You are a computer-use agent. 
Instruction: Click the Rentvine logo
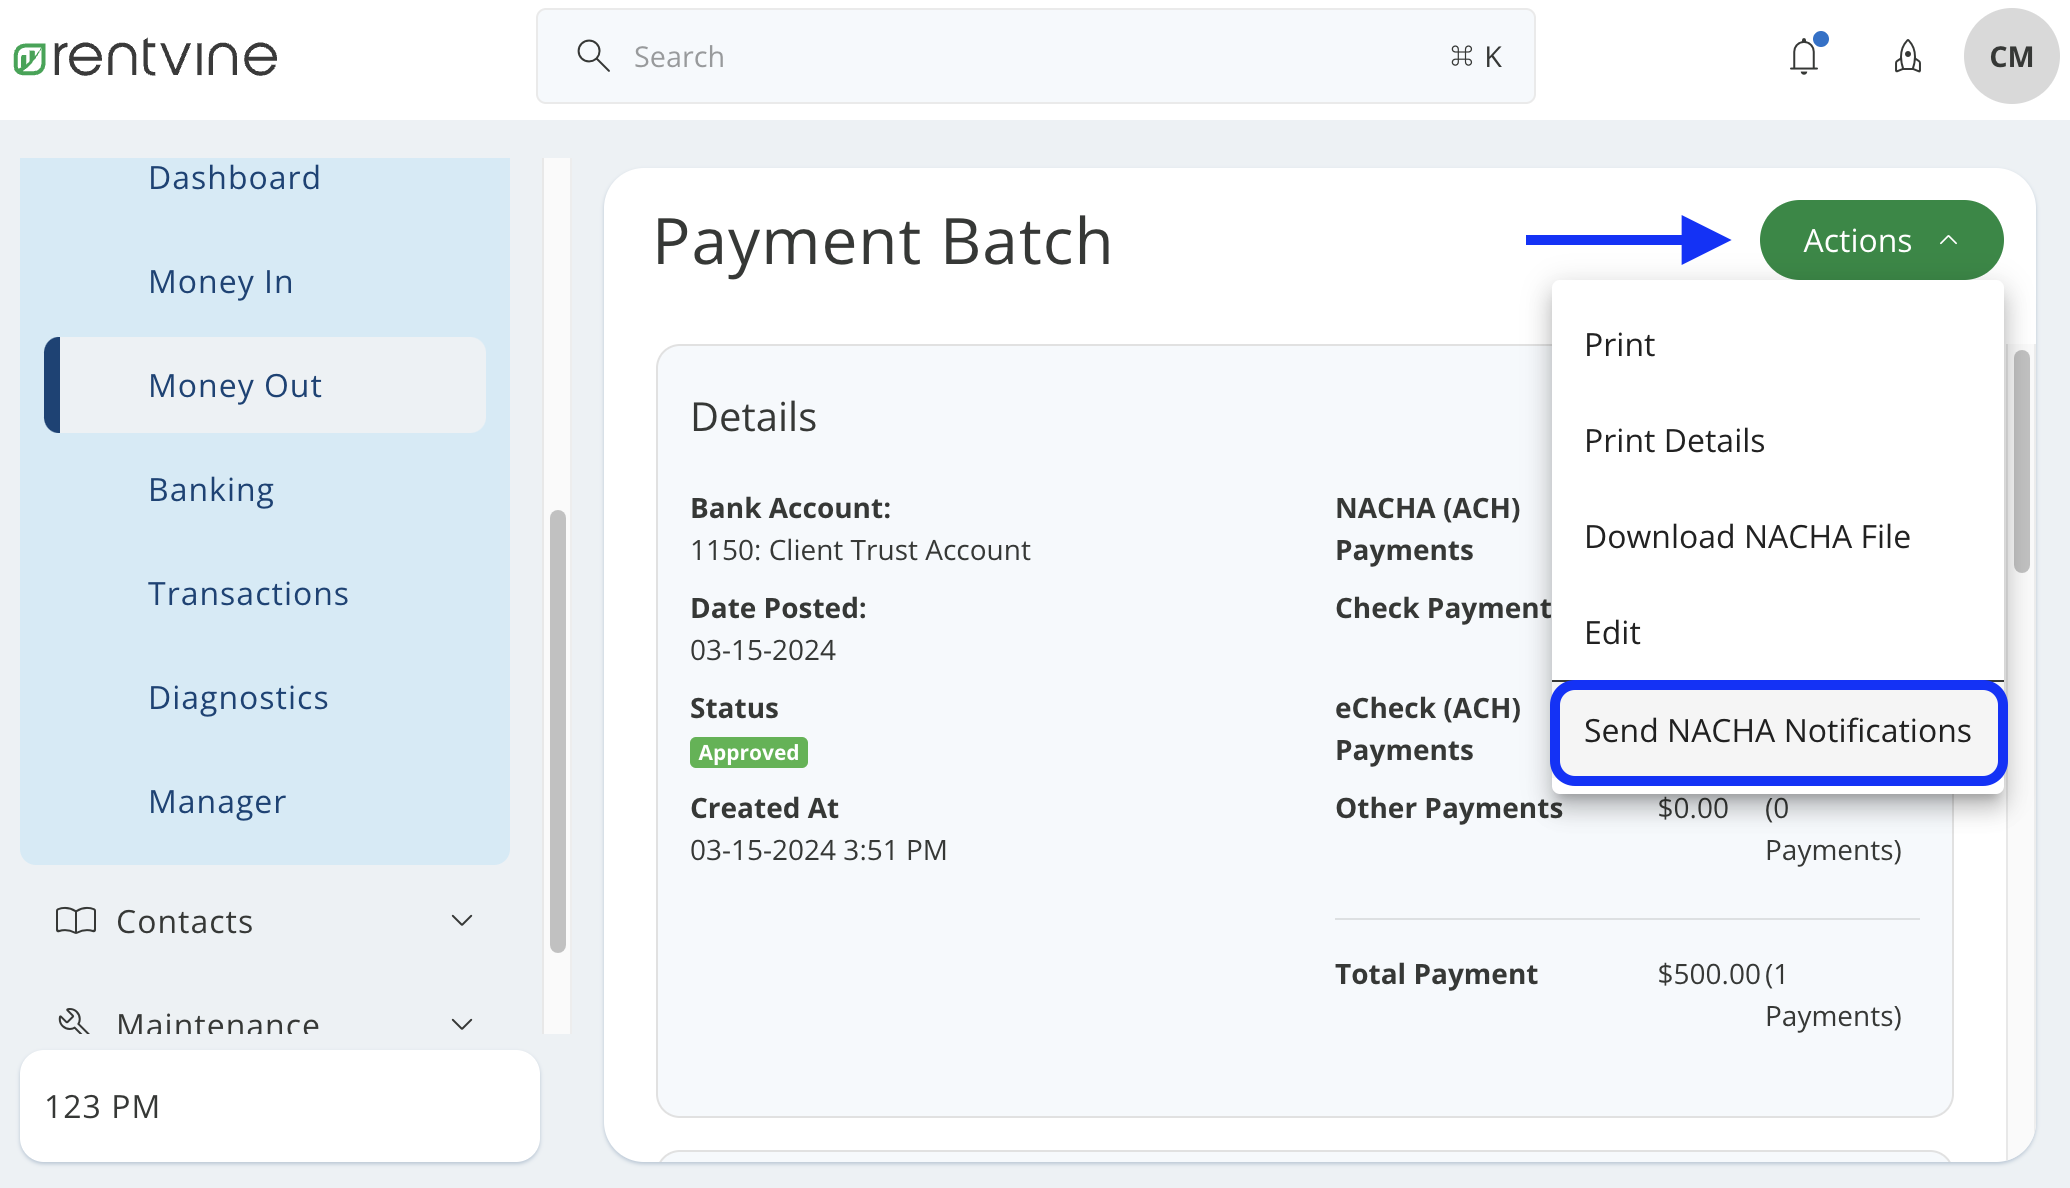click(144, 56)
